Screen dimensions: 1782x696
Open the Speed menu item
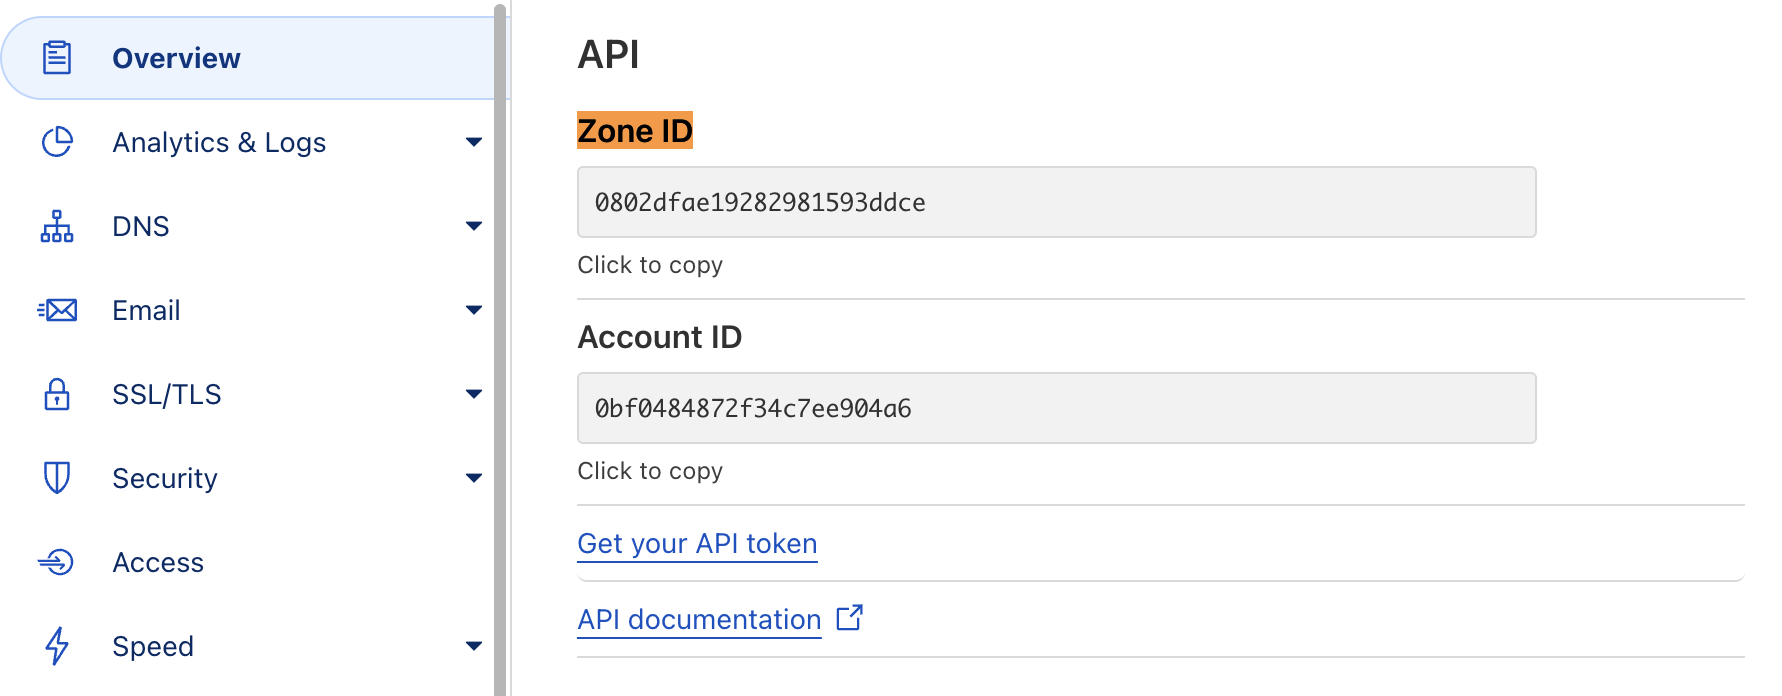(x=250, y=646)
